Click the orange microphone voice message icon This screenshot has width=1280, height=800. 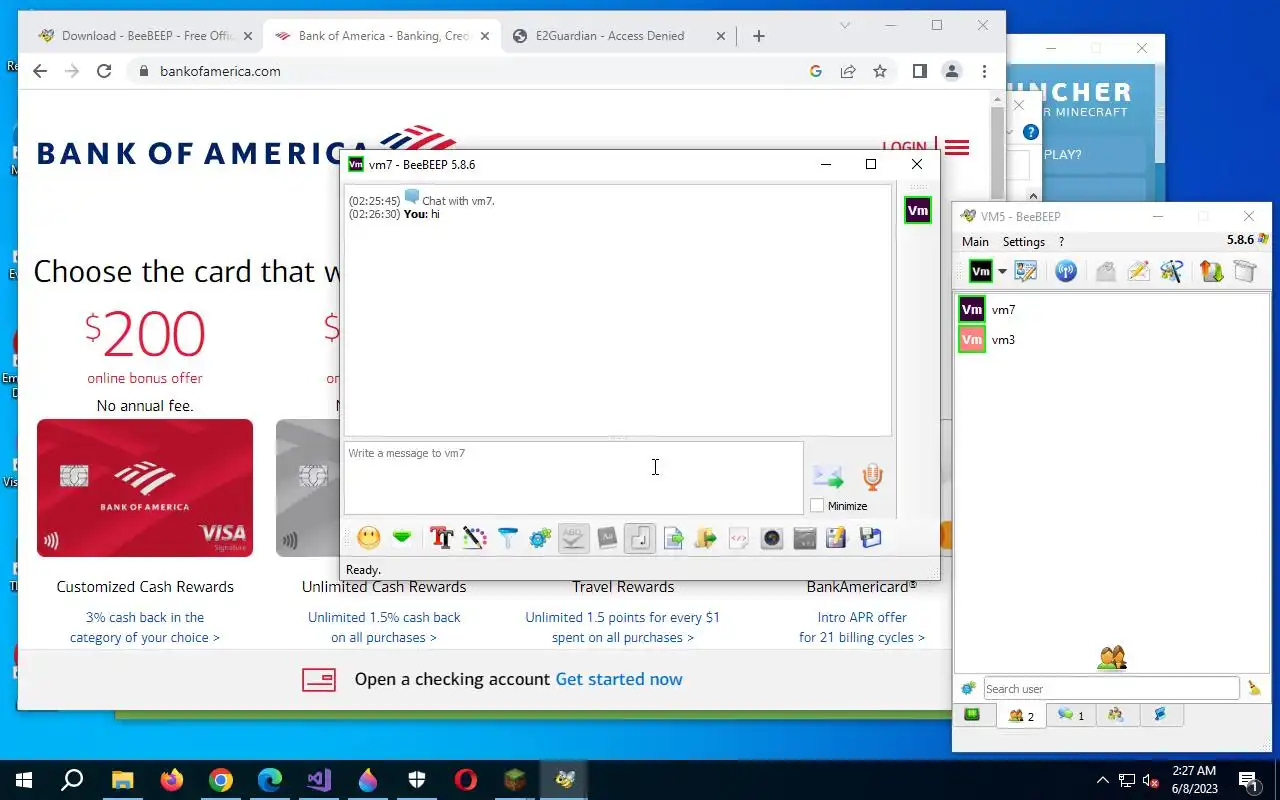(873, 477)
